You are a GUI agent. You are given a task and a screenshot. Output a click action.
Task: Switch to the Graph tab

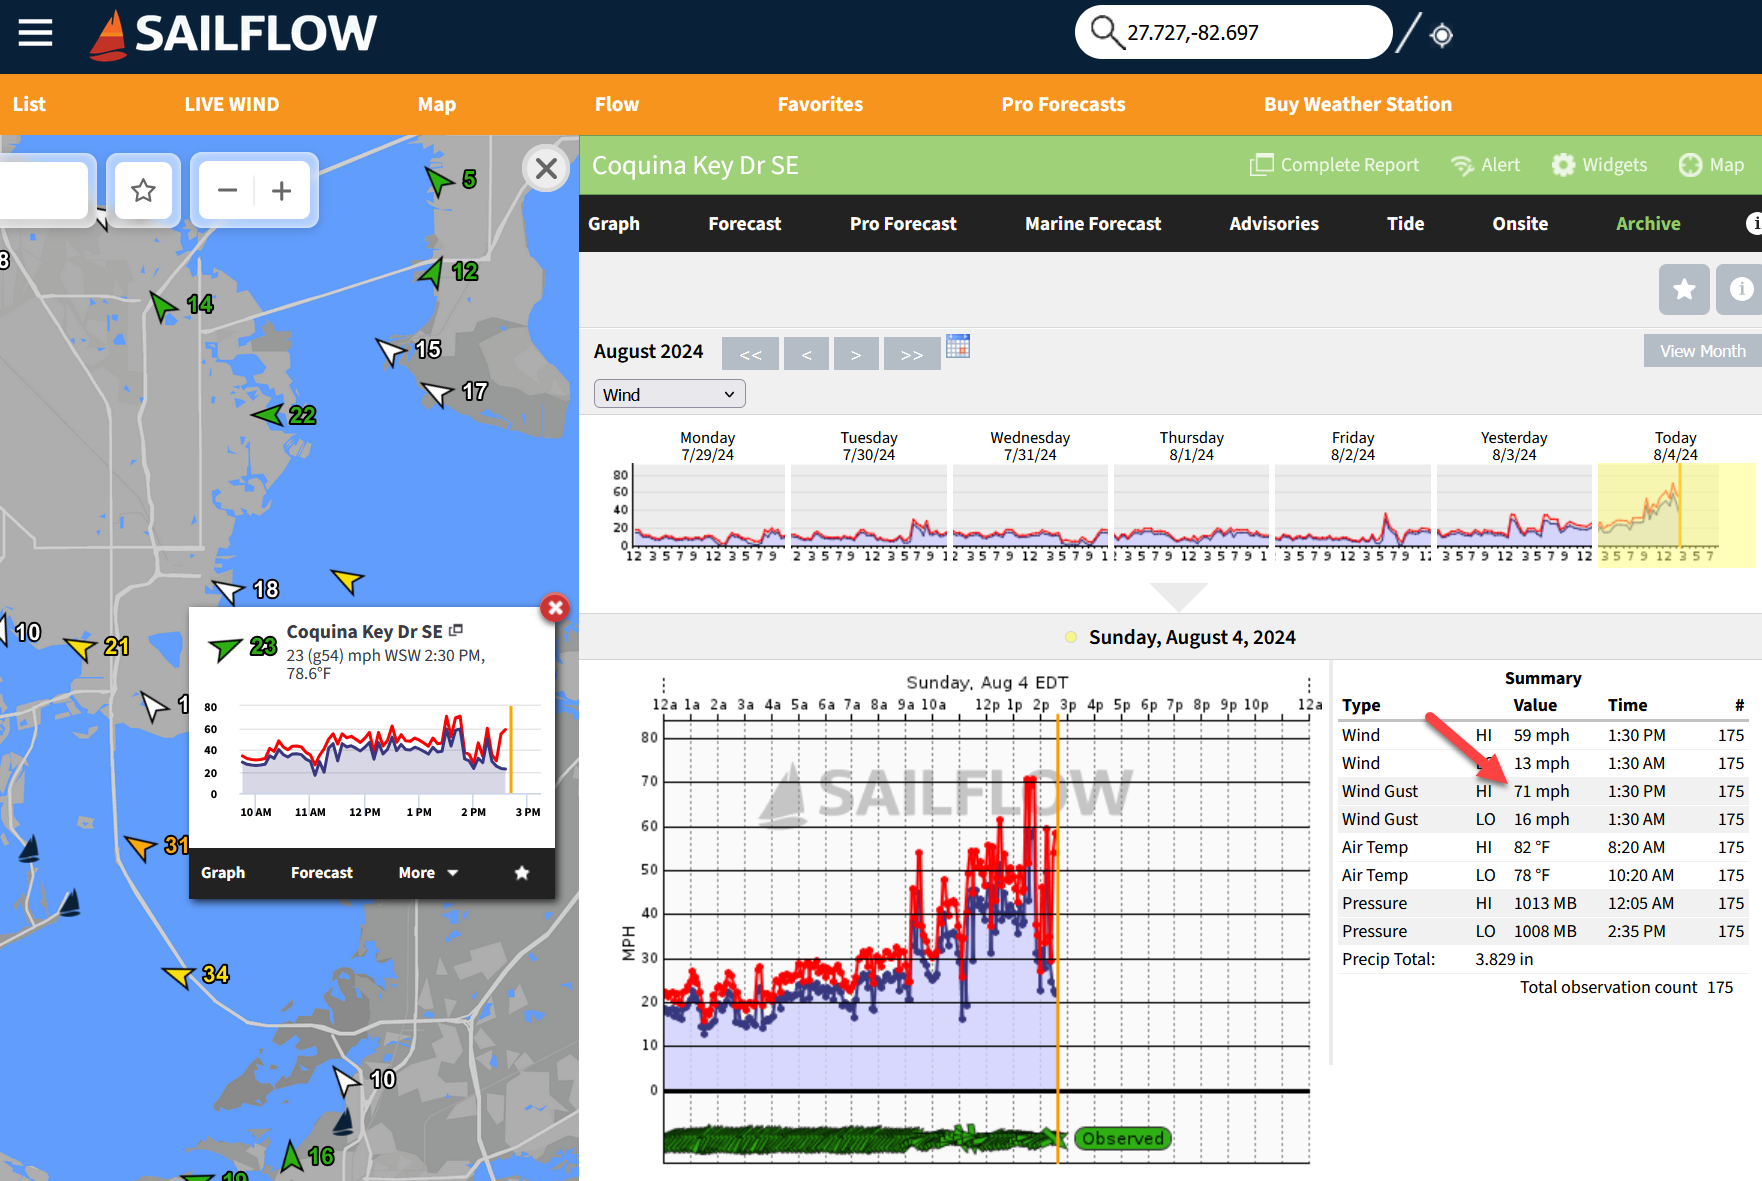(614, 224)
